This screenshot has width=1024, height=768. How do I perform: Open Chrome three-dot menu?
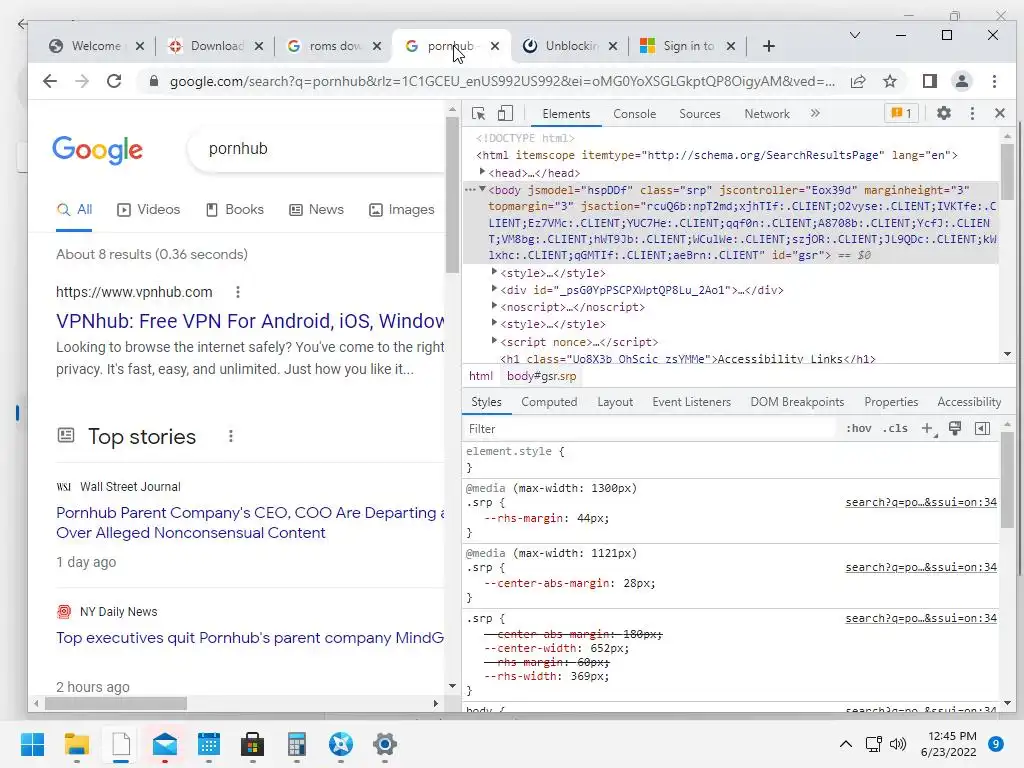(x=994, y=81)
